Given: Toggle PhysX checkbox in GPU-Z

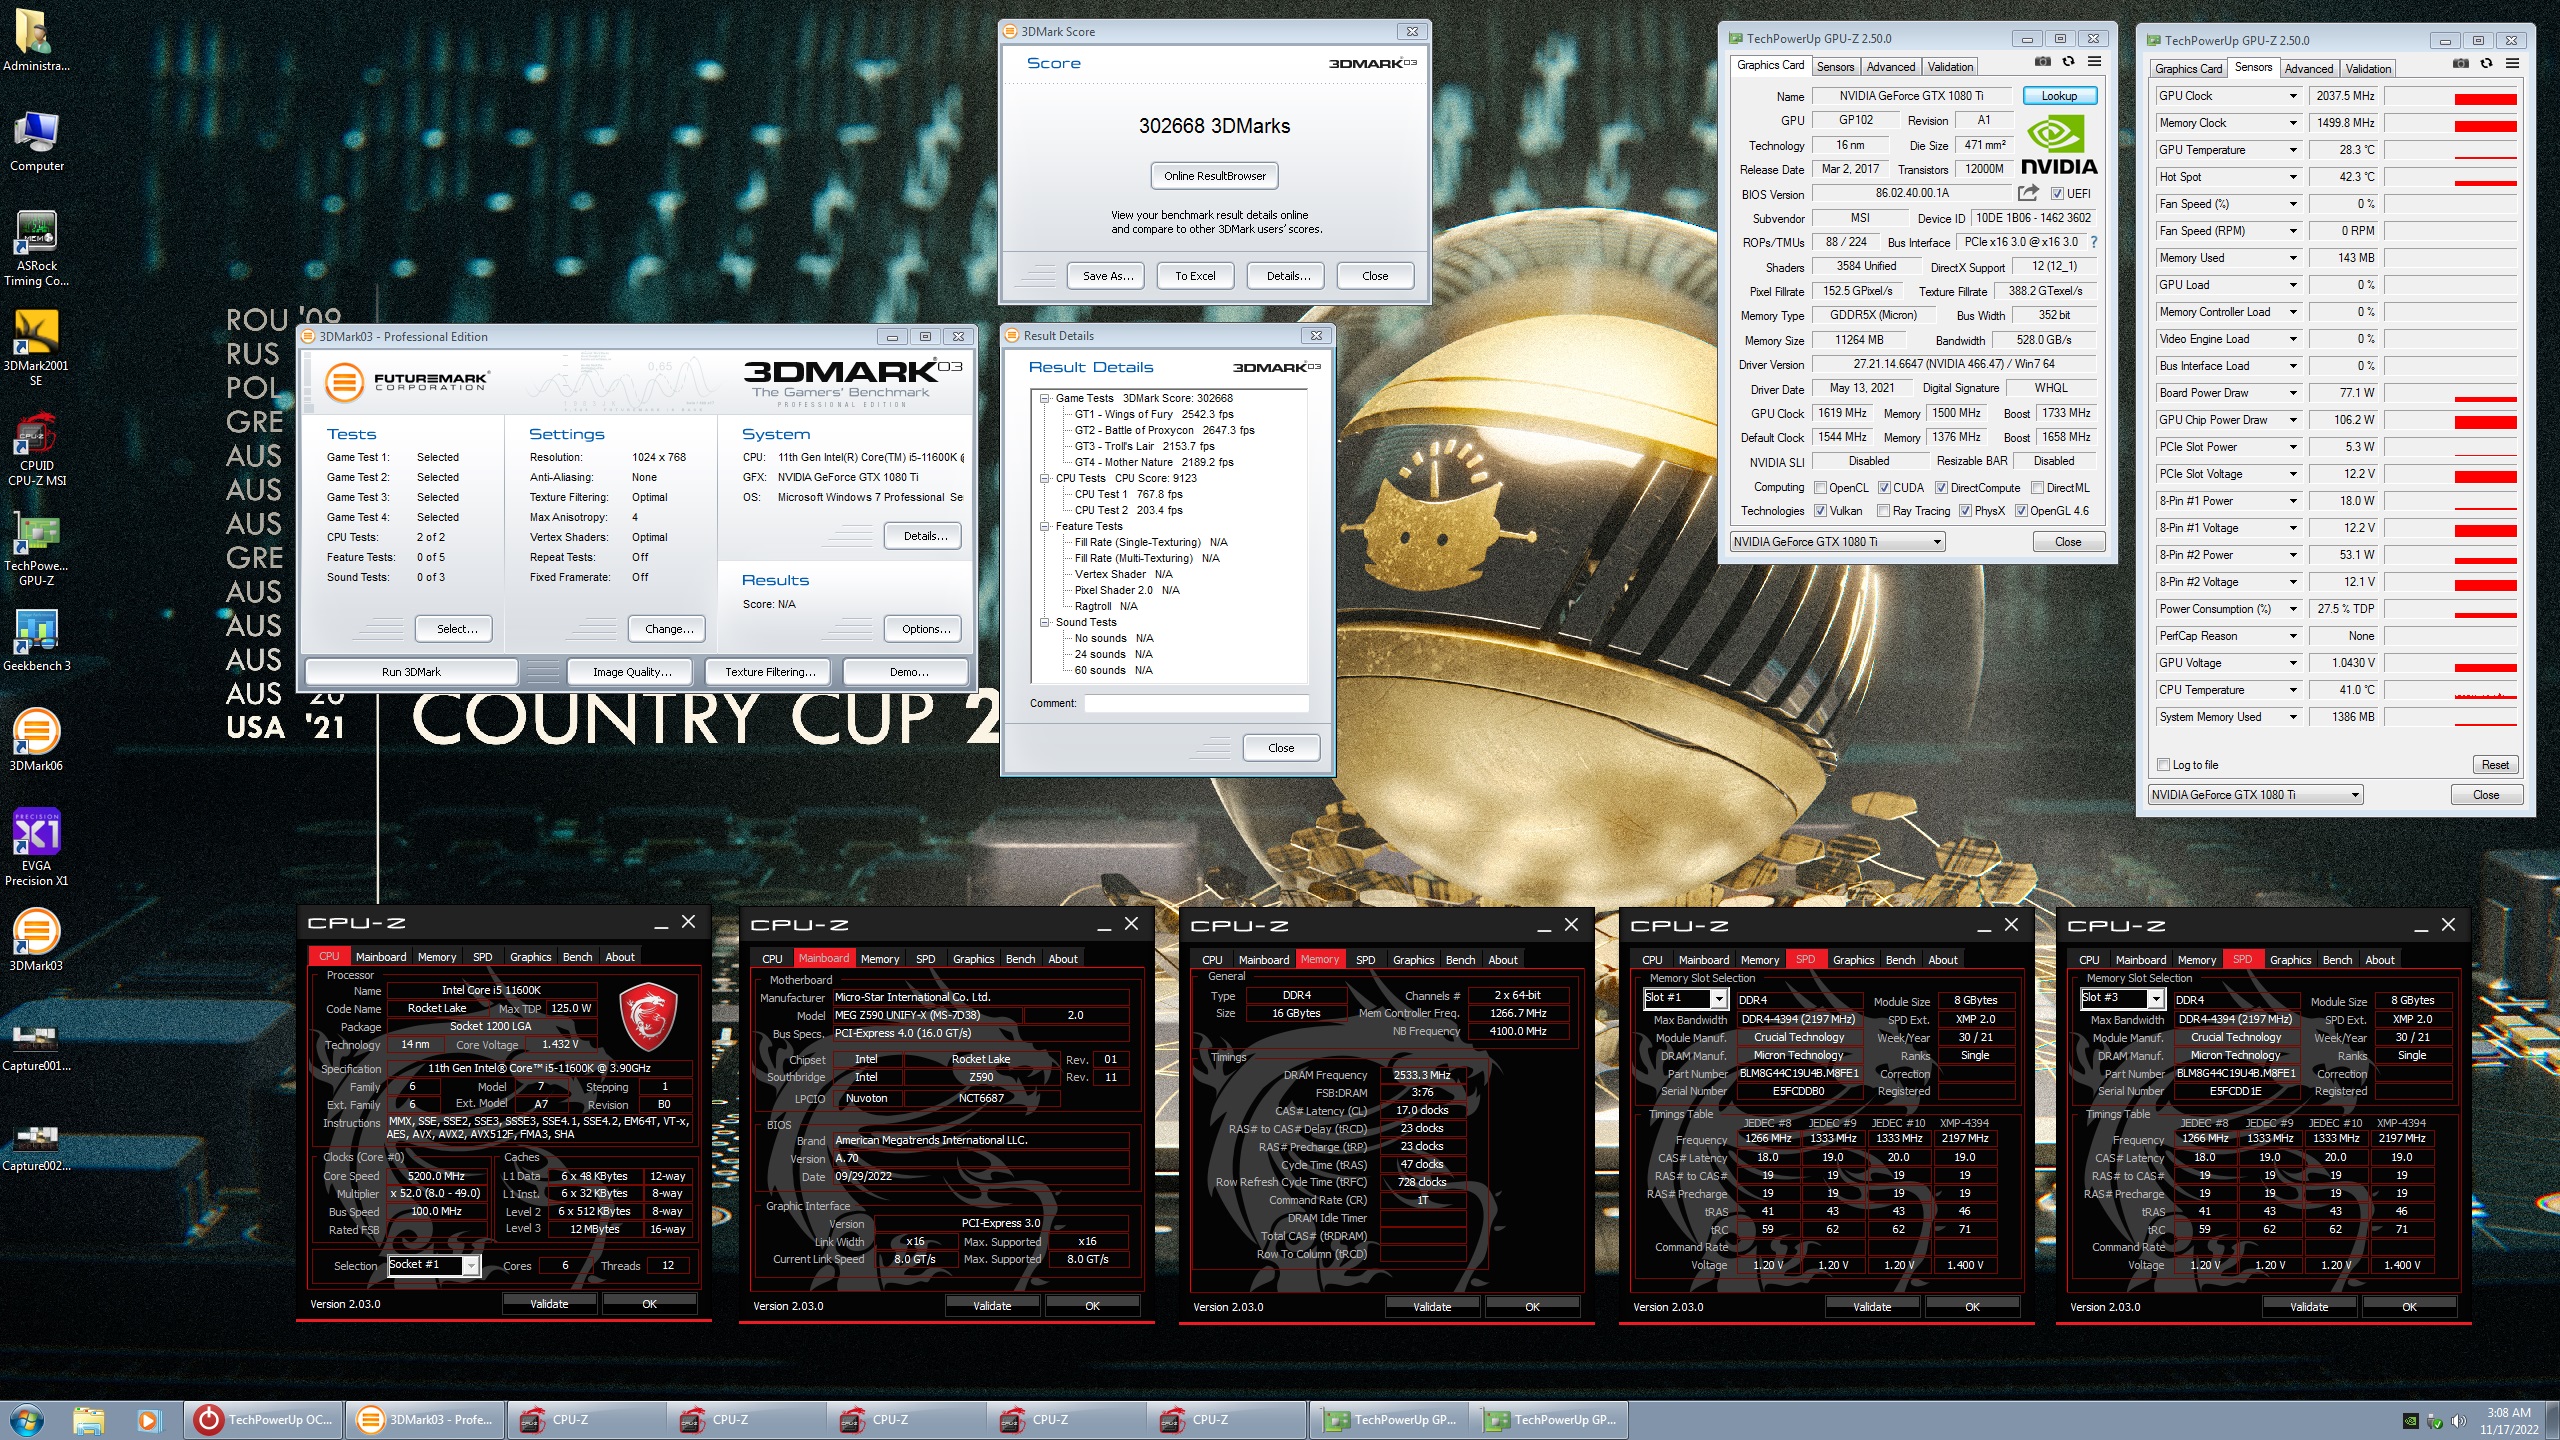Looking at the screenshot, I should click(1965, 511).
